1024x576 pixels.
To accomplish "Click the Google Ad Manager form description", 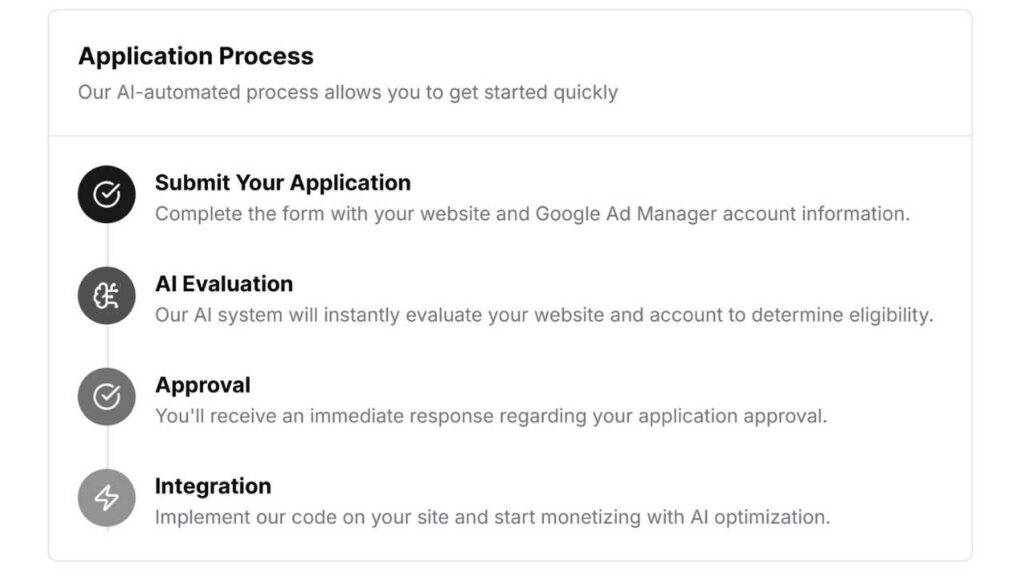I will tap(532, 214).
